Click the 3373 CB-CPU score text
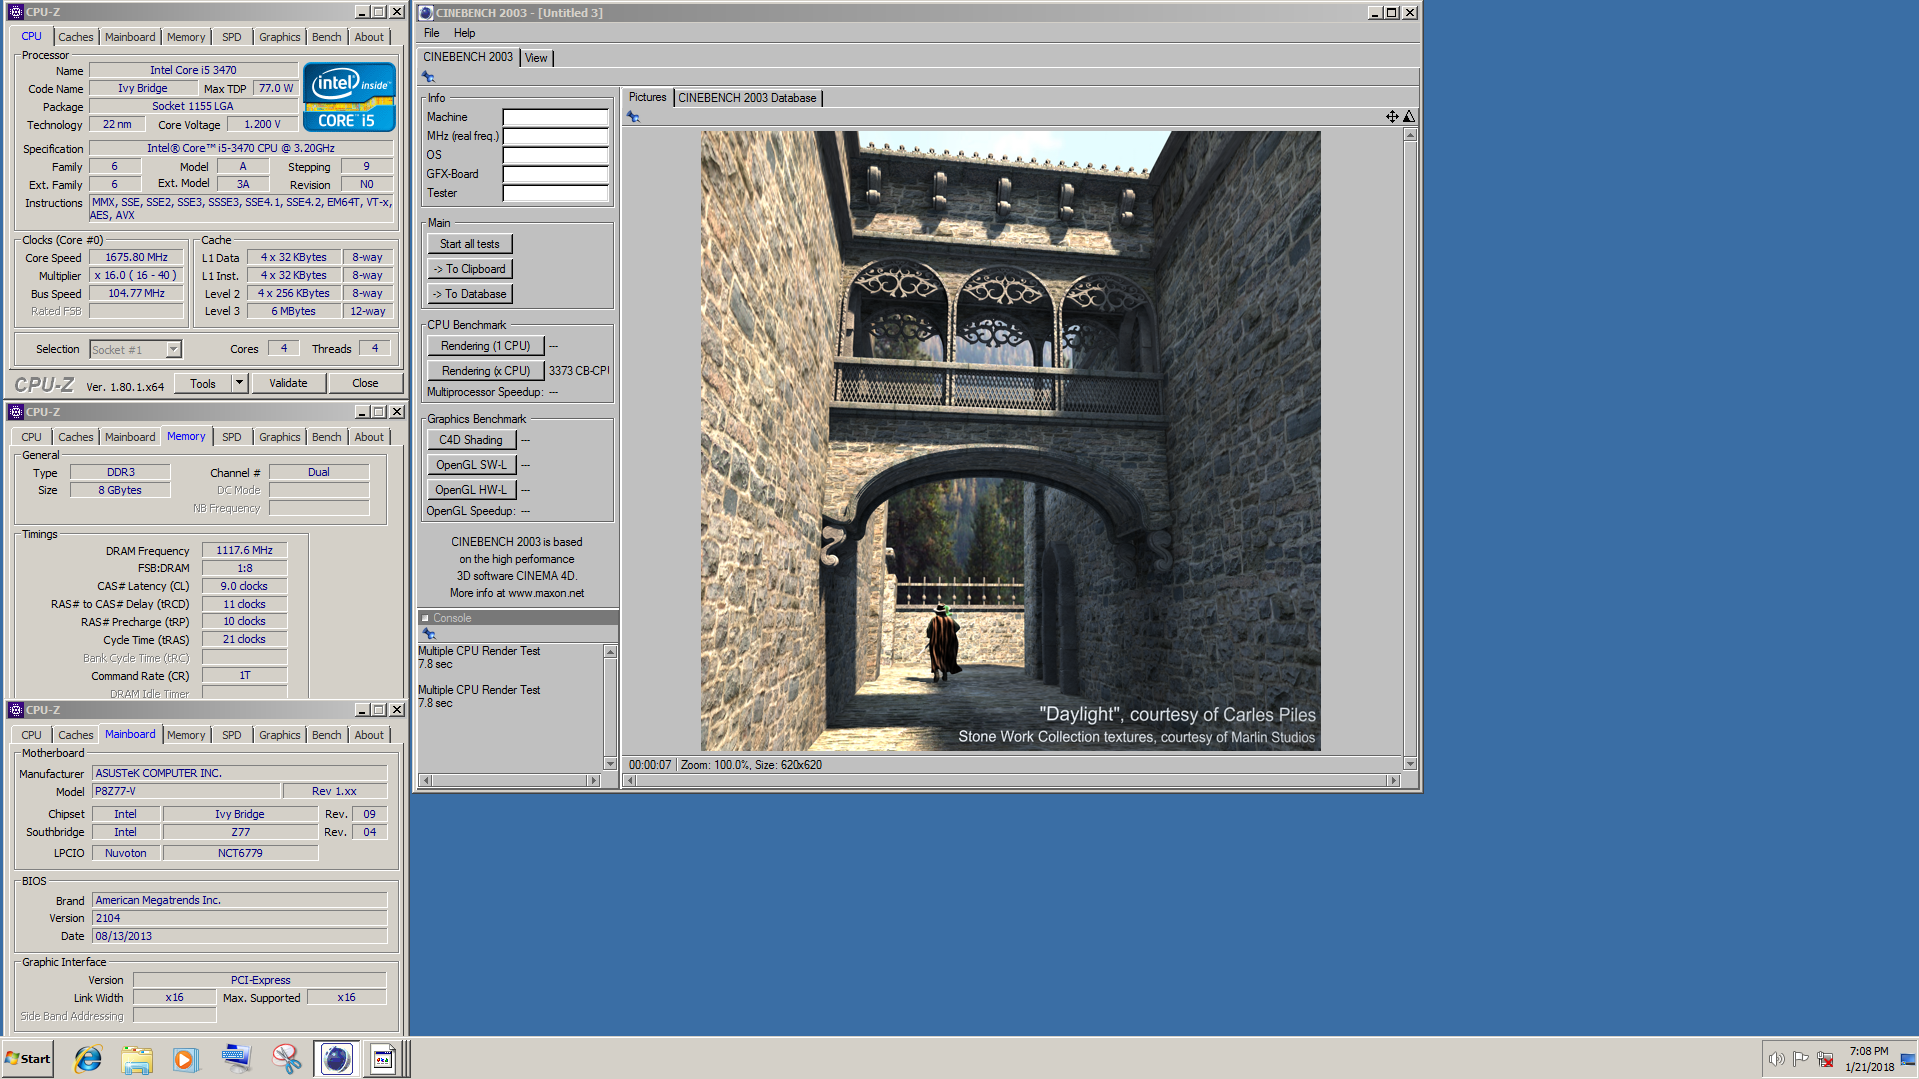Image resolution: width=1919 pixels, height=1079 pixels. coord(578,371)
